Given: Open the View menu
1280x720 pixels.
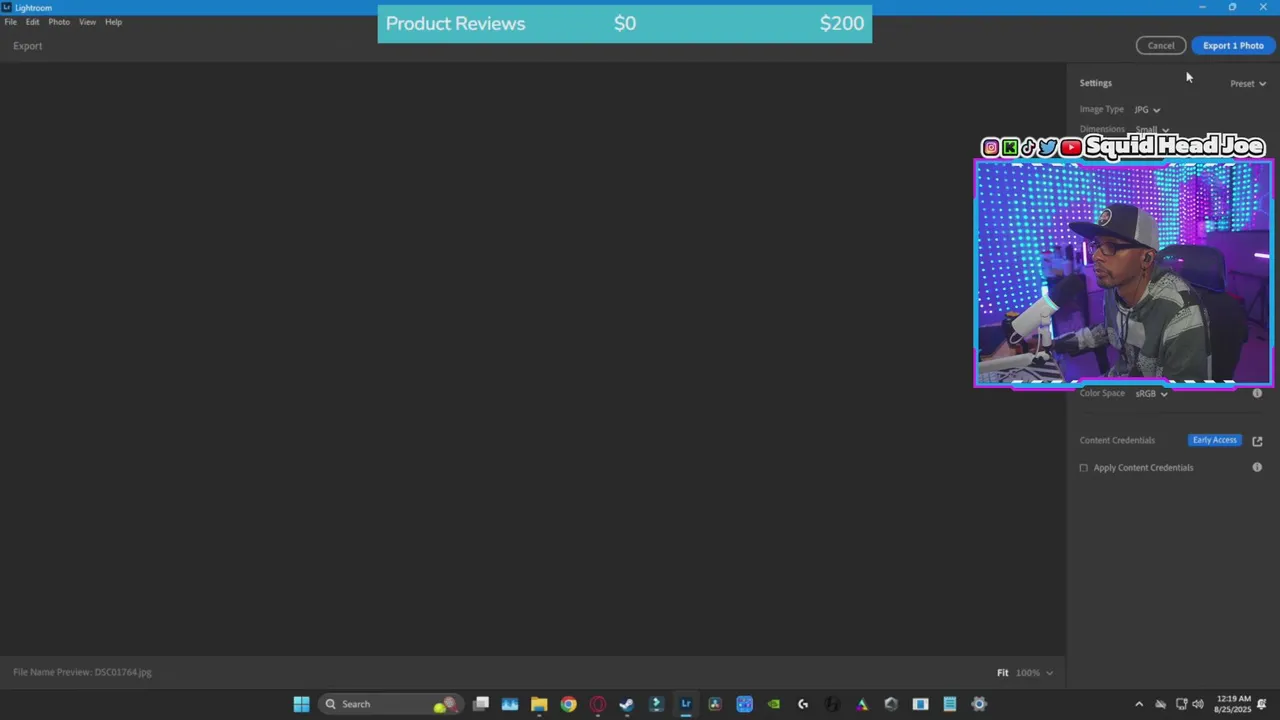Looking at the screenshot, I should (x=87, y=22).
